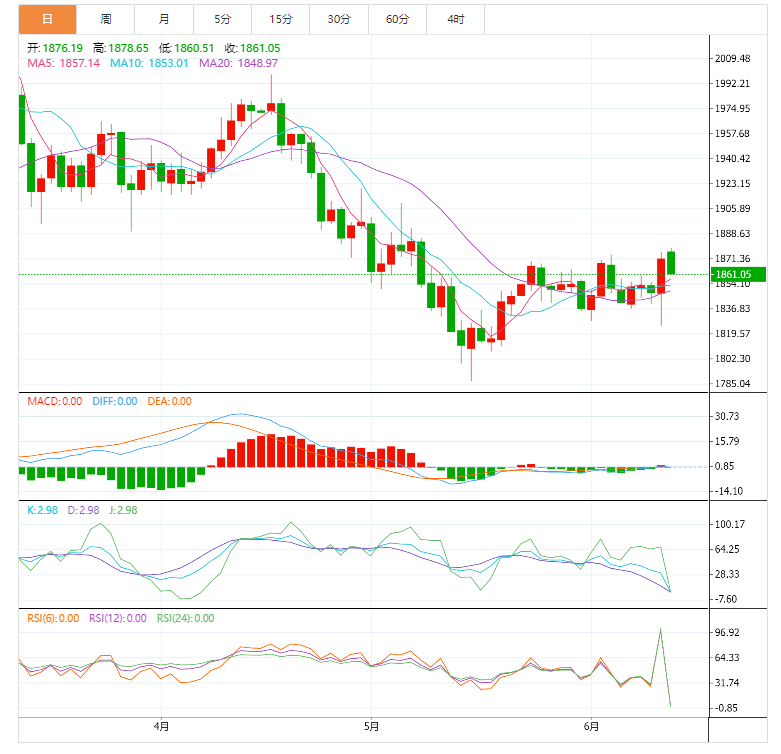
Task: Open the 30分 timeframe tab
Action: 339,19
